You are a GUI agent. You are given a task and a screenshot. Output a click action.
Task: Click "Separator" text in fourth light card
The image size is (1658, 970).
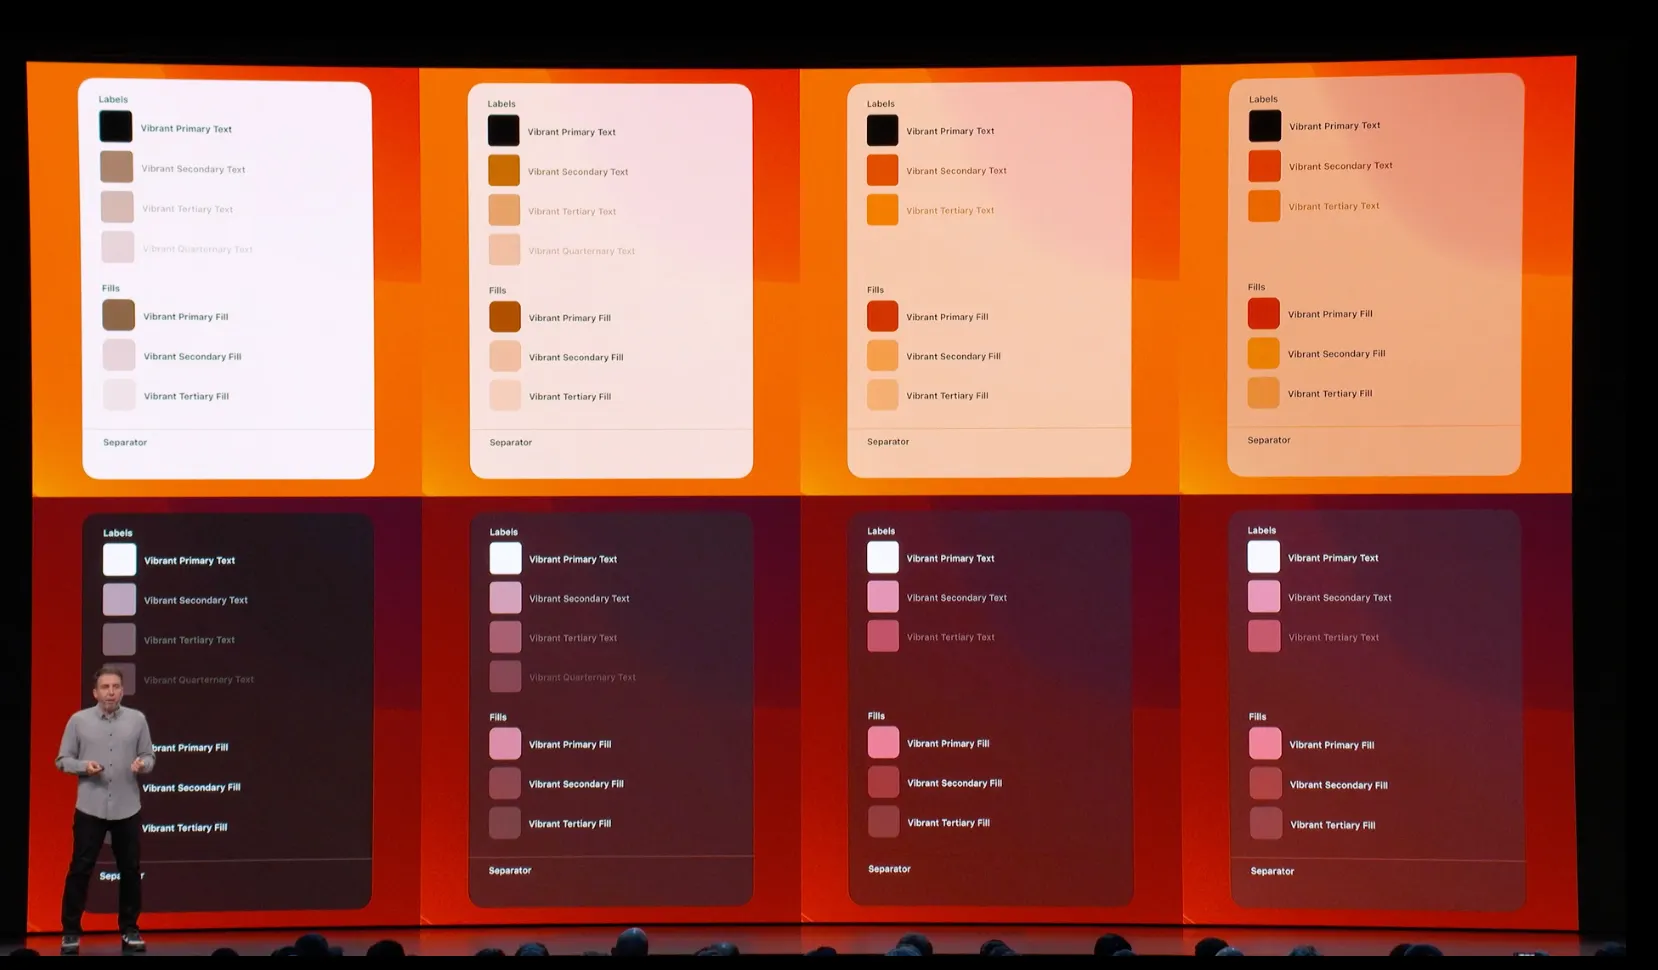pos(1269,440)
